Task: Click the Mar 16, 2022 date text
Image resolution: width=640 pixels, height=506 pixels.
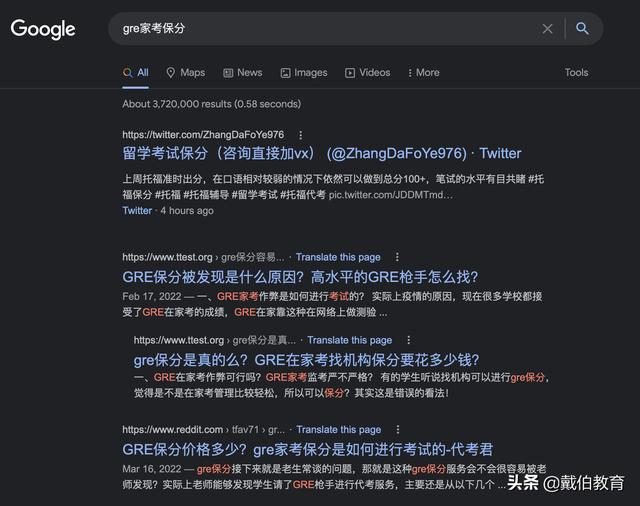Action: (x=152, y=469)
